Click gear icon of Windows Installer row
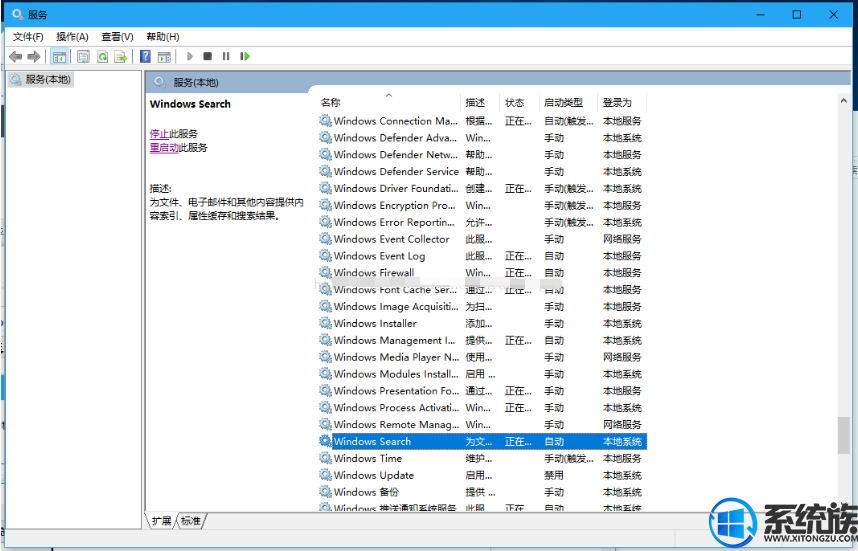 326,323
